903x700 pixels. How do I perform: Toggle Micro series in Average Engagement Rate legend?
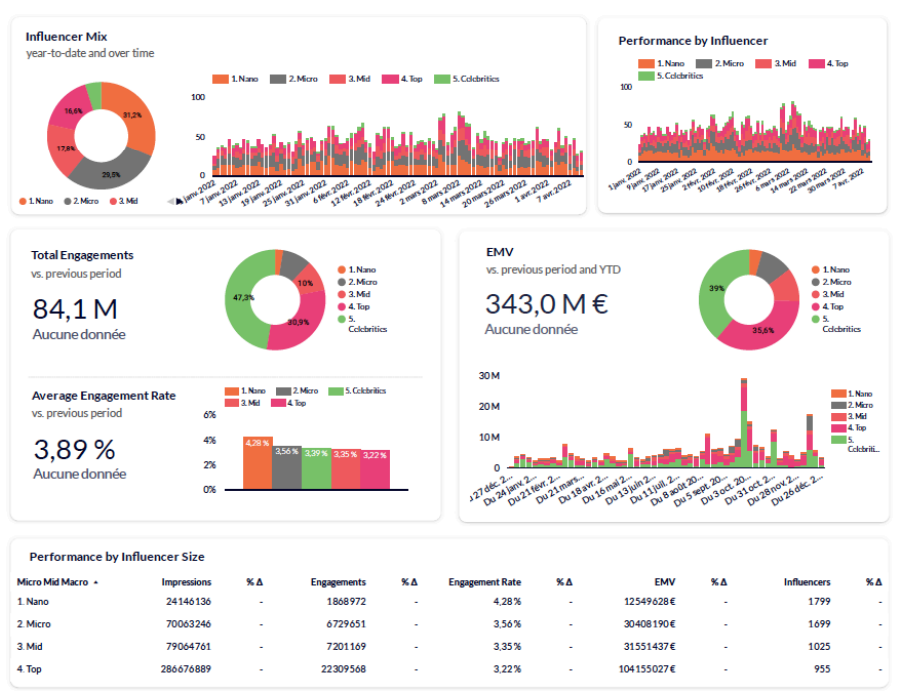(283, 391)
